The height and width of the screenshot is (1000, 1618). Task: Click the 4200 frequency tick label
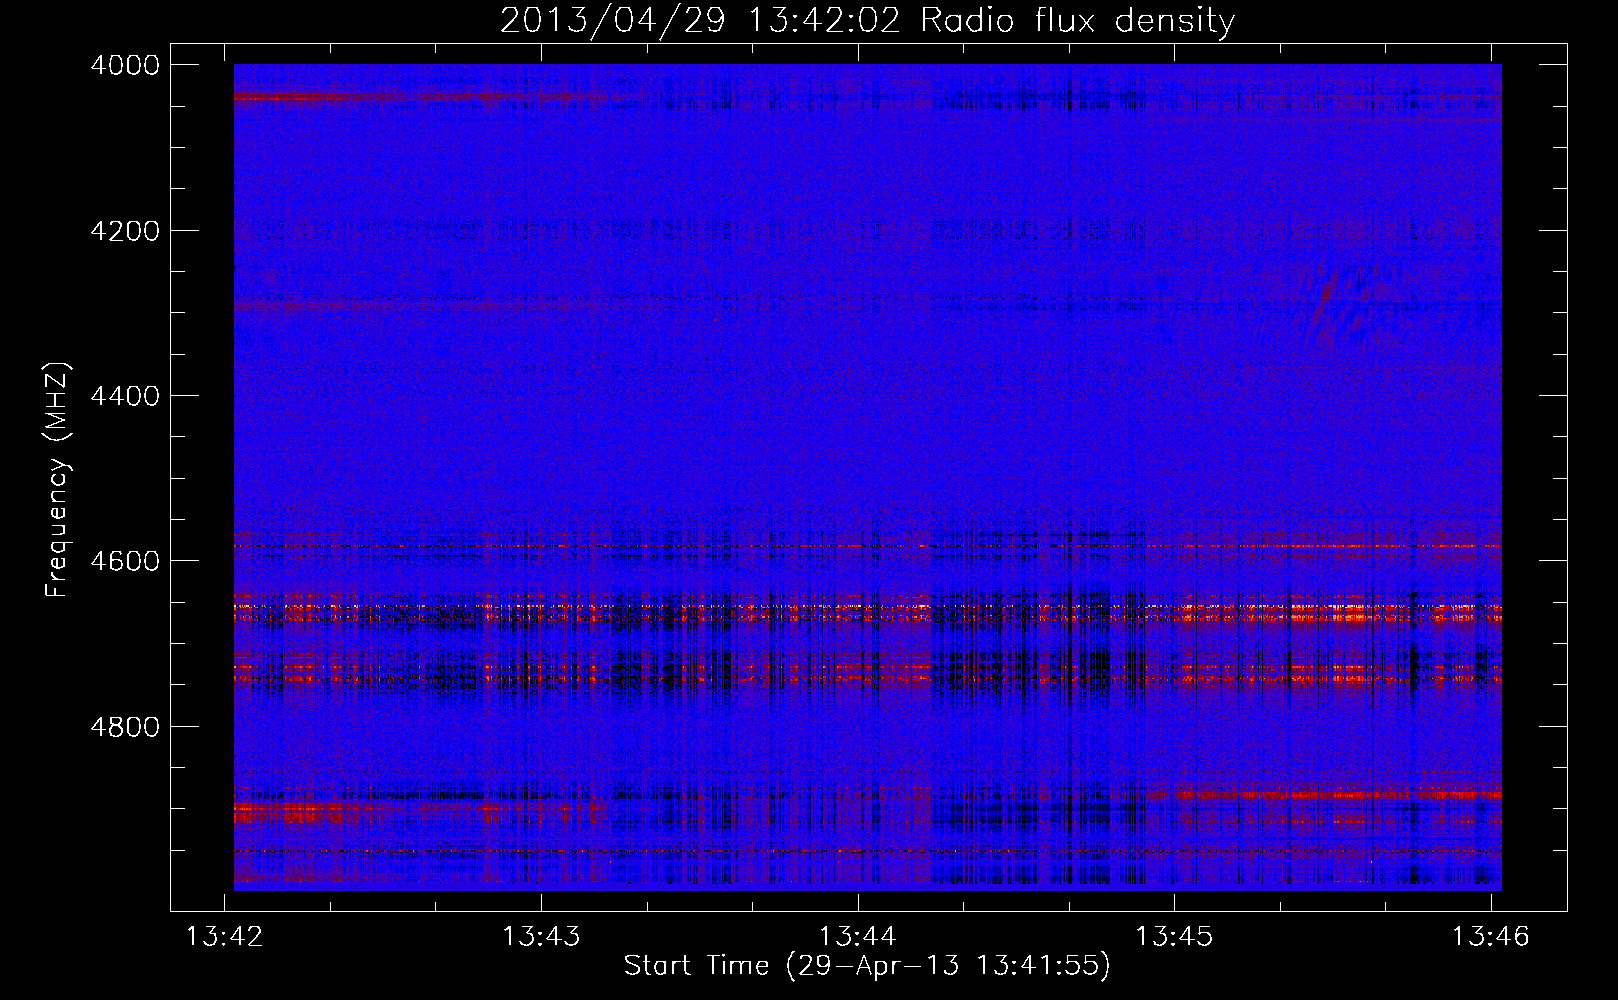pyautogui.click(x=125, y=231)
